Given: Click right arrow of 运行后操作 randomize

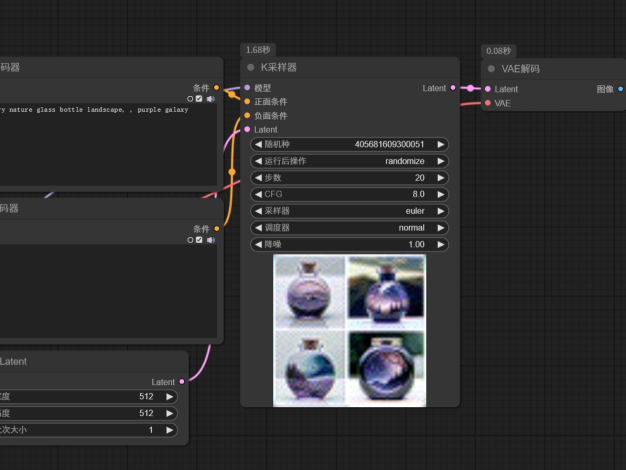Looking at the screenshot, I should pos(441,161).
